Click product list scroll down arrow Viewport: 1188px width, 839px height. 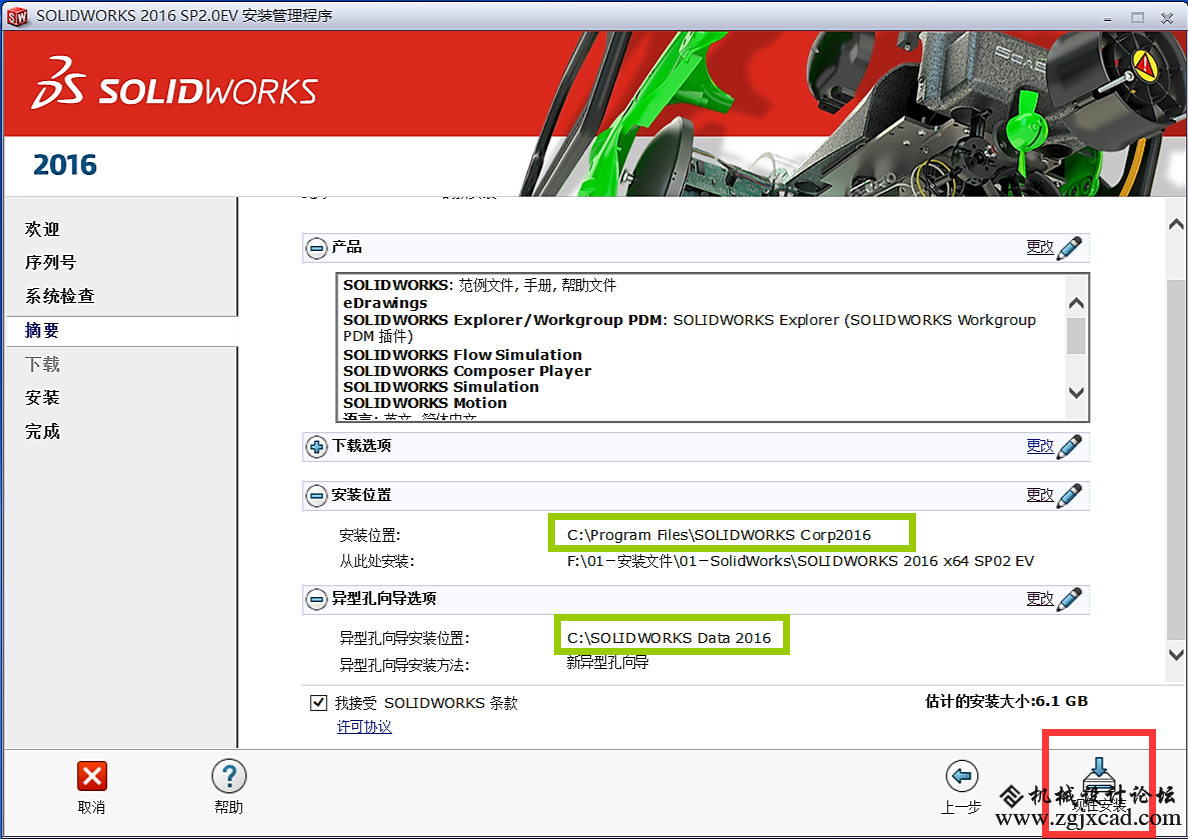coord(1076,393)
